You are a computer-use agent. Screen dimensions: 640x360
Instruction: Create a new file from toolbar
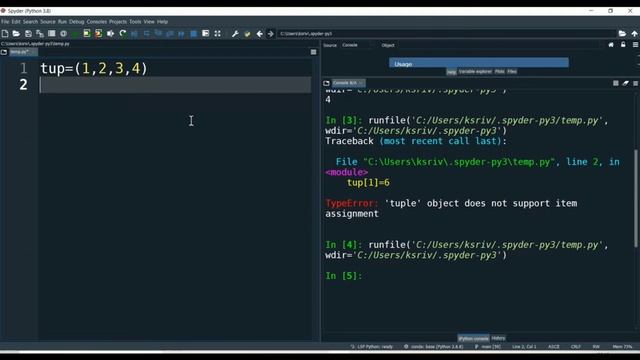5,33
